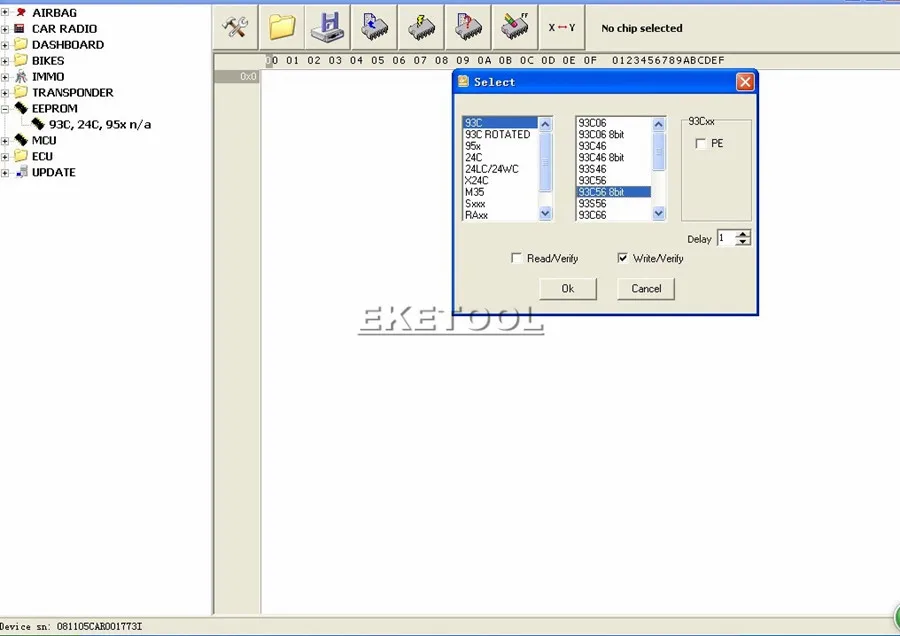Click chip type list scroll-up arrow
Screen dimensions: 900x636
[658, 124]
